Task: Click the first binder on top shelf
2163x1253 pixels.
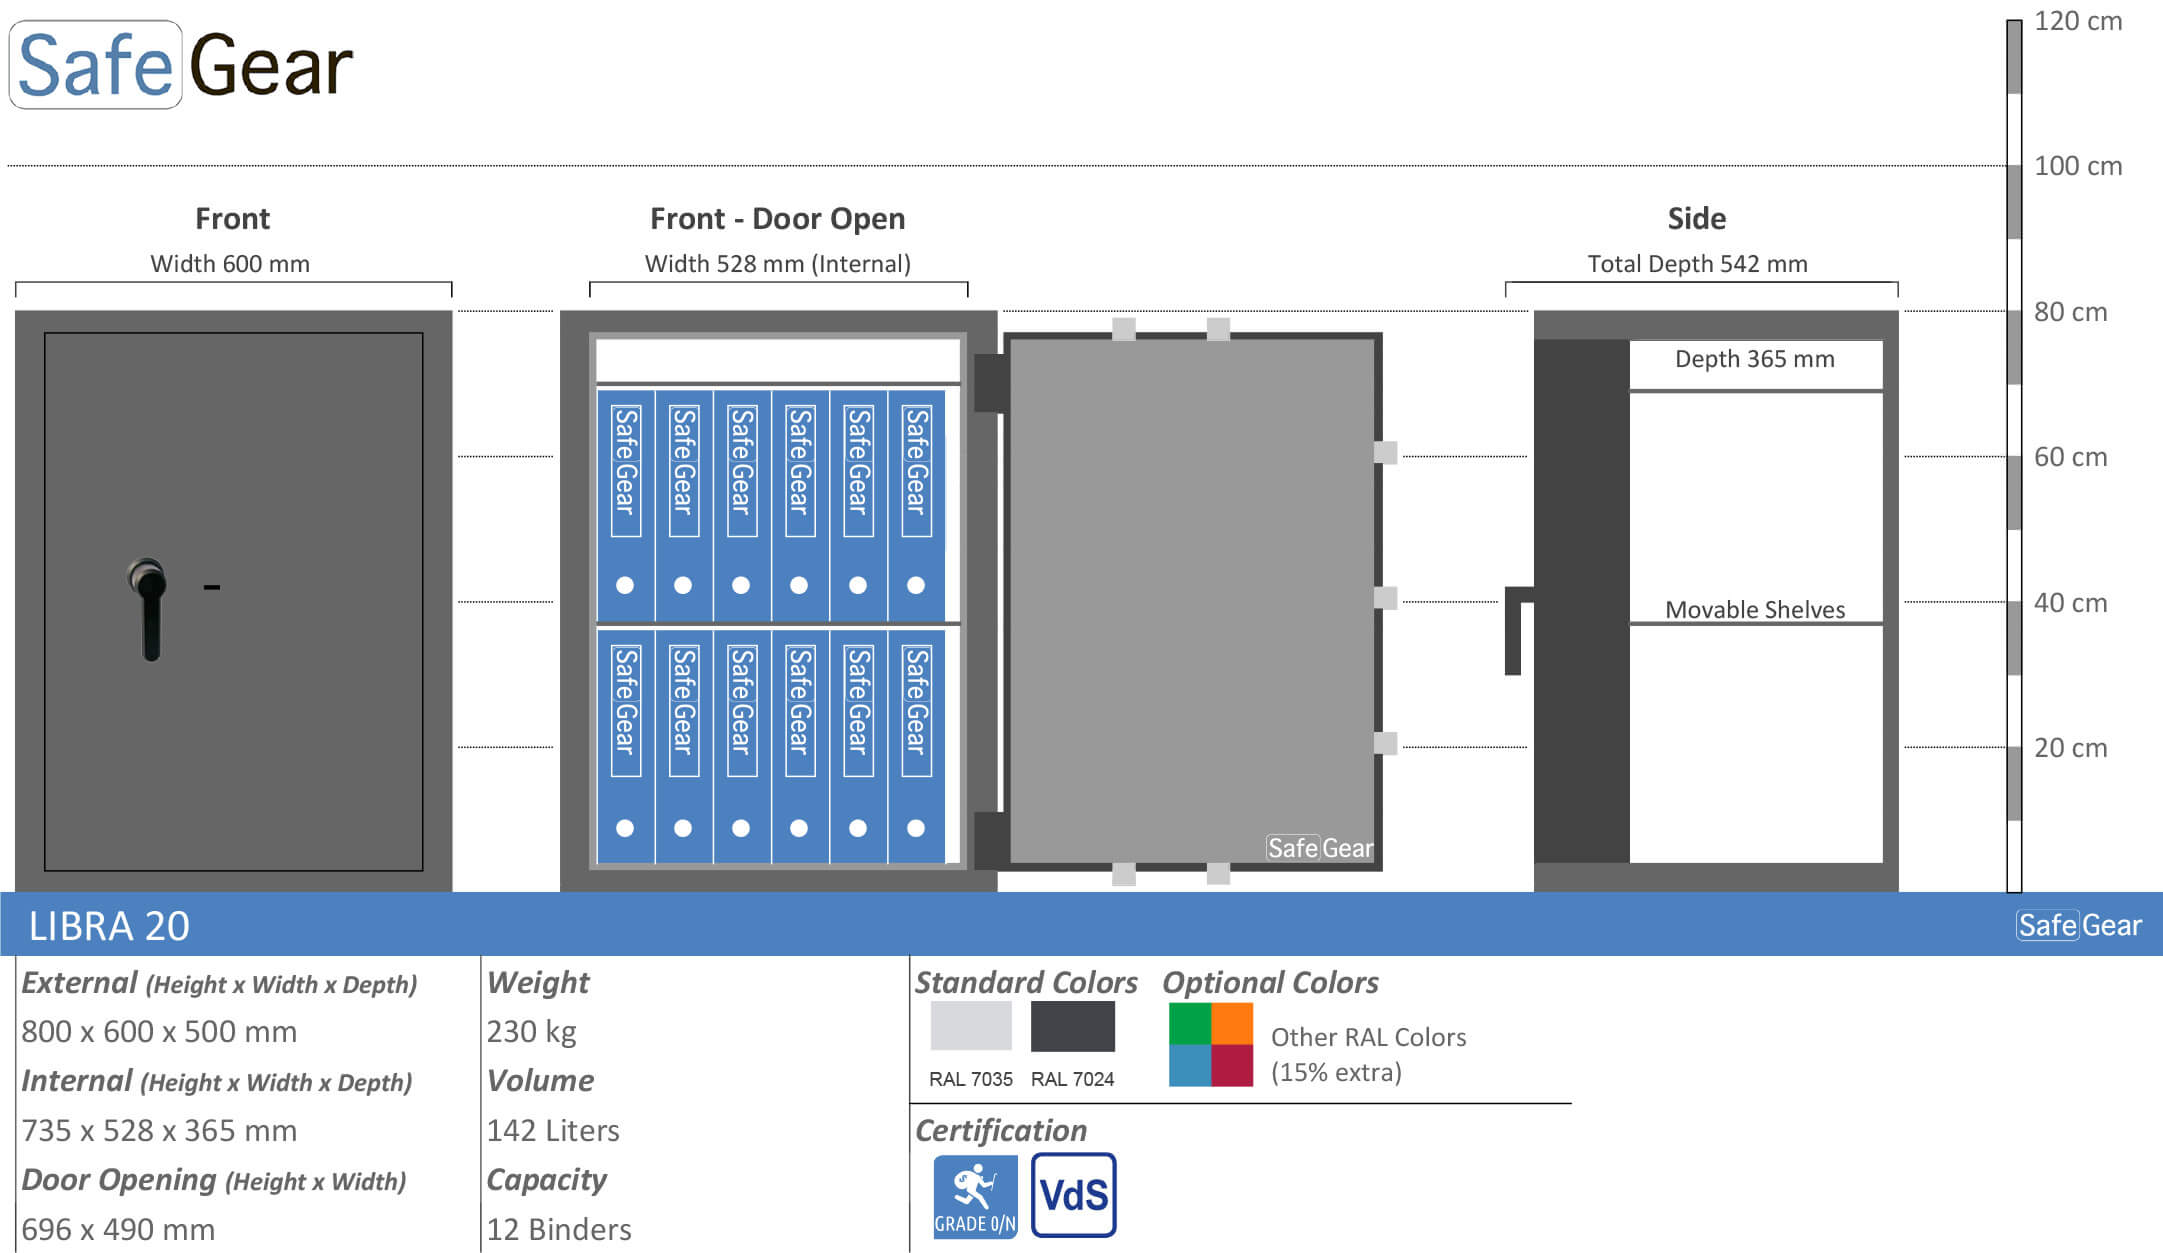Action: [x=625, y=505]
